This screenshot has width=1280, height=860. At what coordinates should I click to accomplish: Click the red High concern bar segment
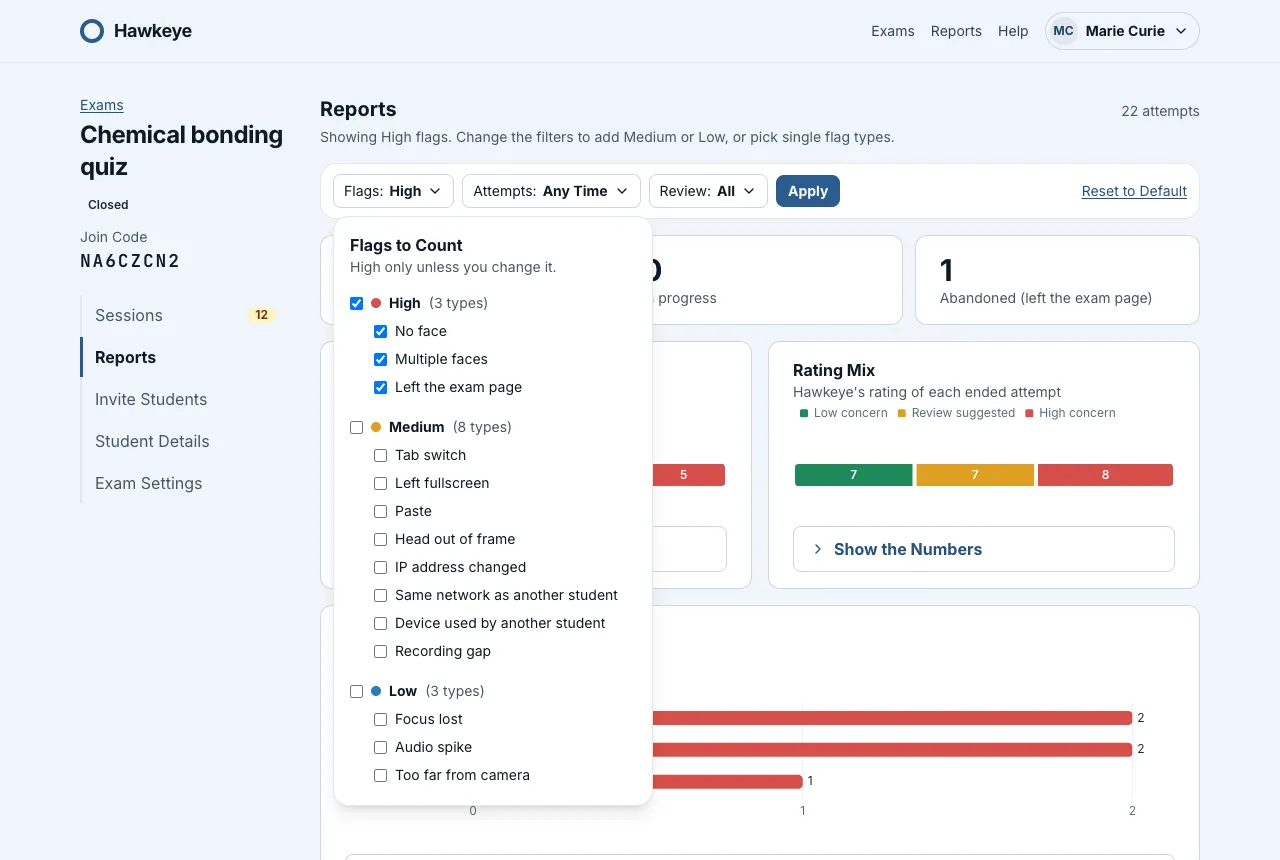1105,475
